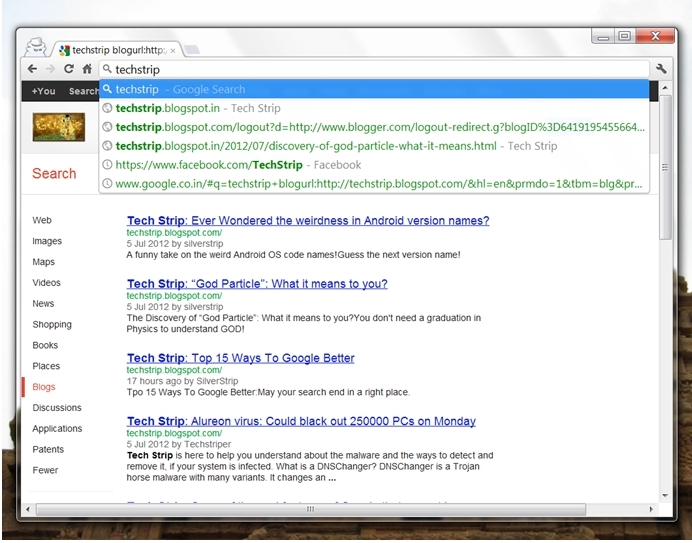
Task: Switch to Videos results
Action: [46, 283]
